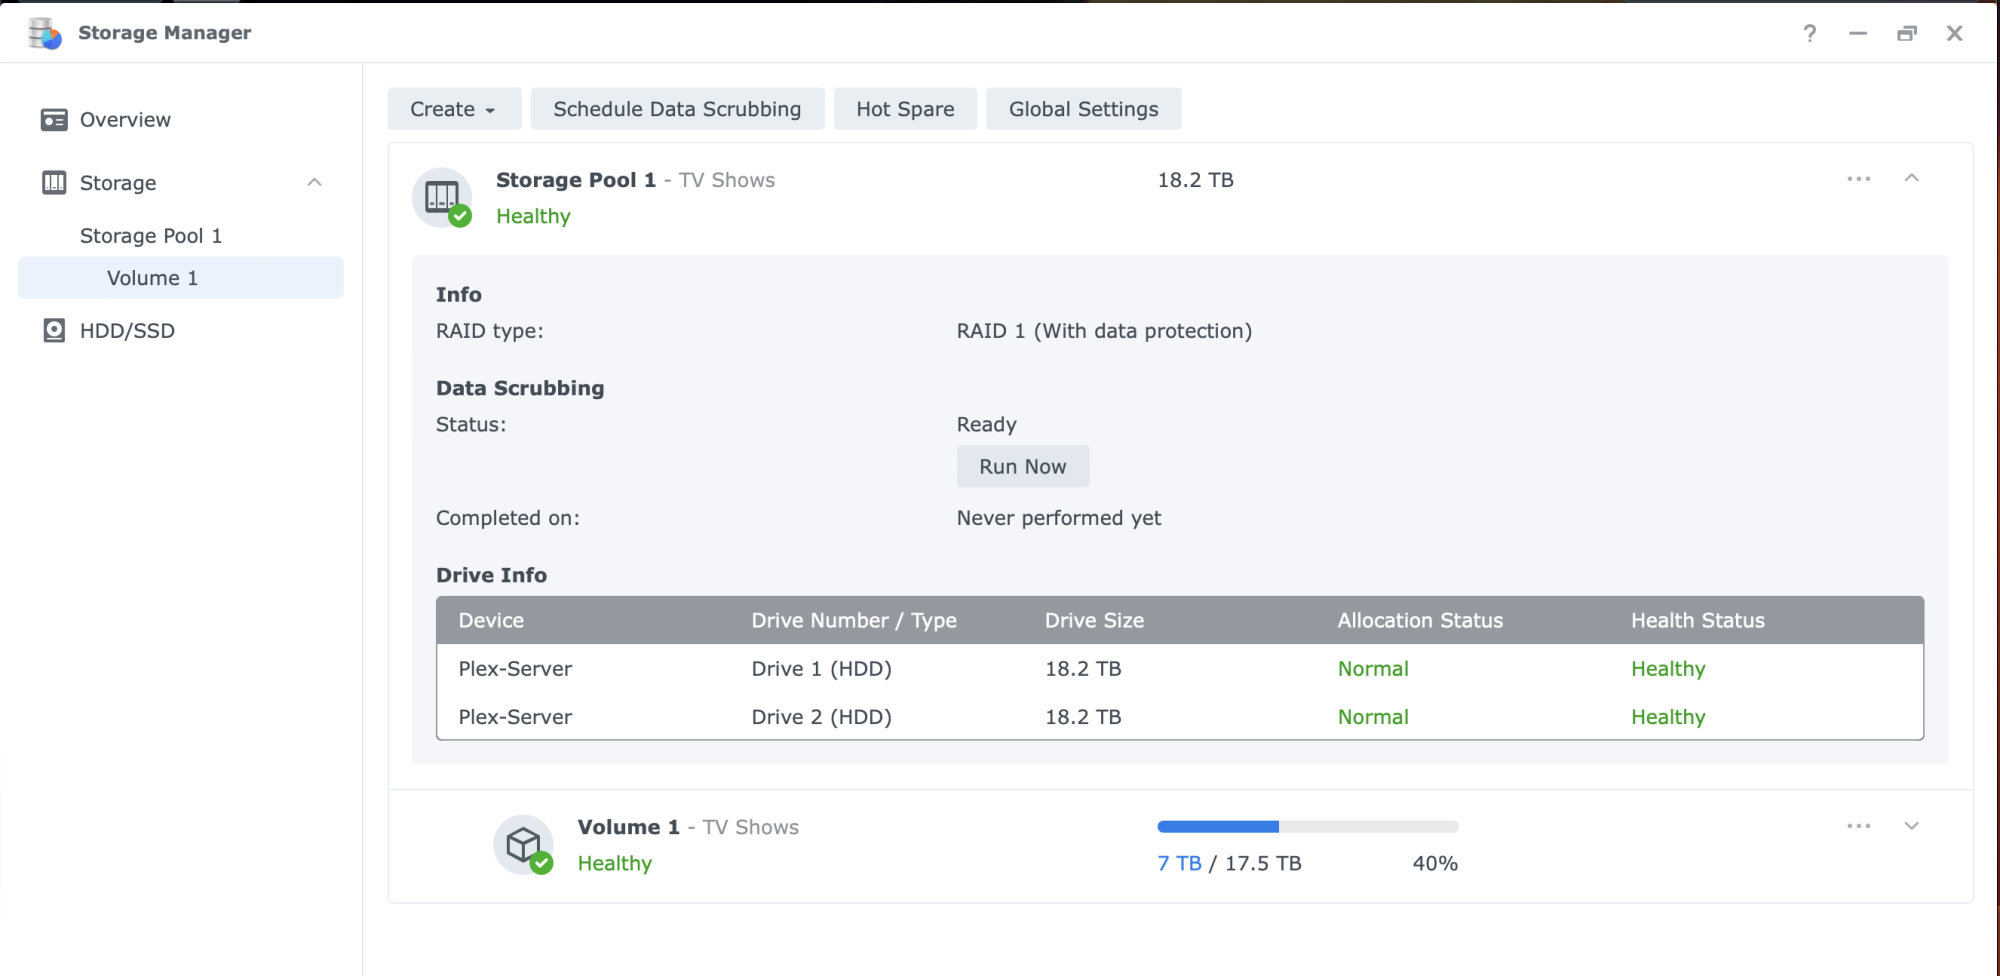Expand the Volume 1 details panel

pyautogui.click(x=1911, y=826)
